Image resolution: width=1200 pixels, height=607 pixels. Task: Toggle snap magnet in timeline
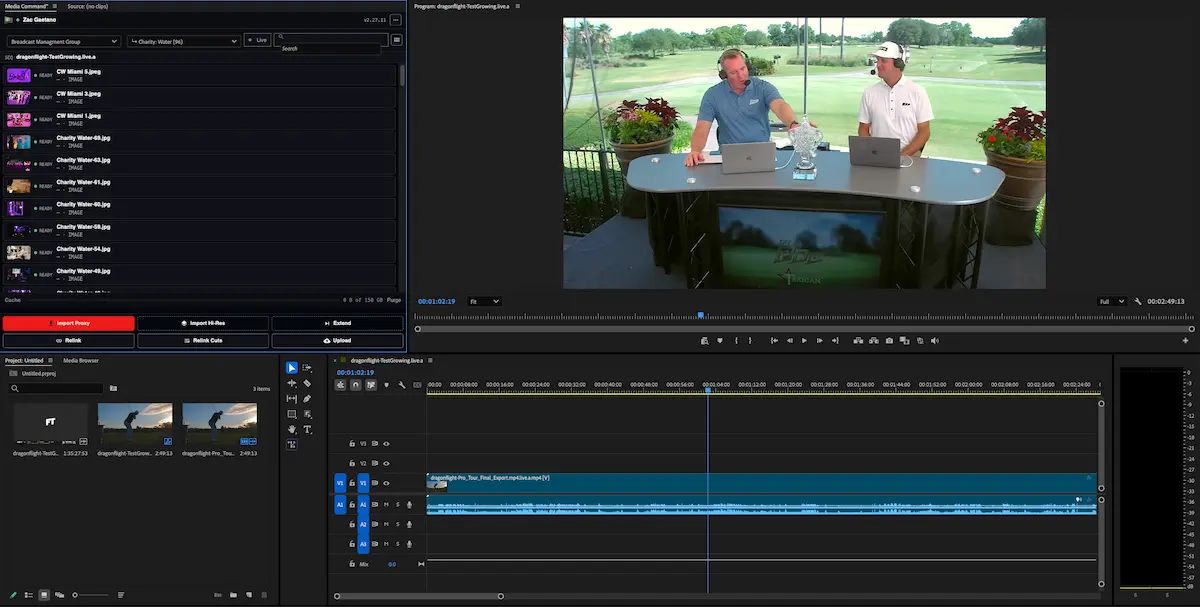[x=355, y=385]
